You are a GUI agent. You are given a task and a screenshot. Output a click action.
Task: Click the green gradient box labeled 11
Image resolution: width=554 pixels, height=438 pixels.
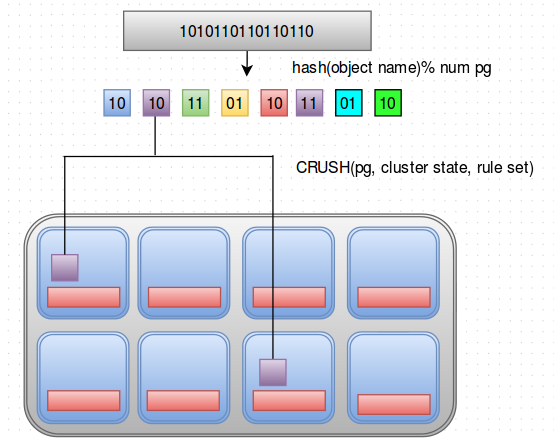(195, 103)
